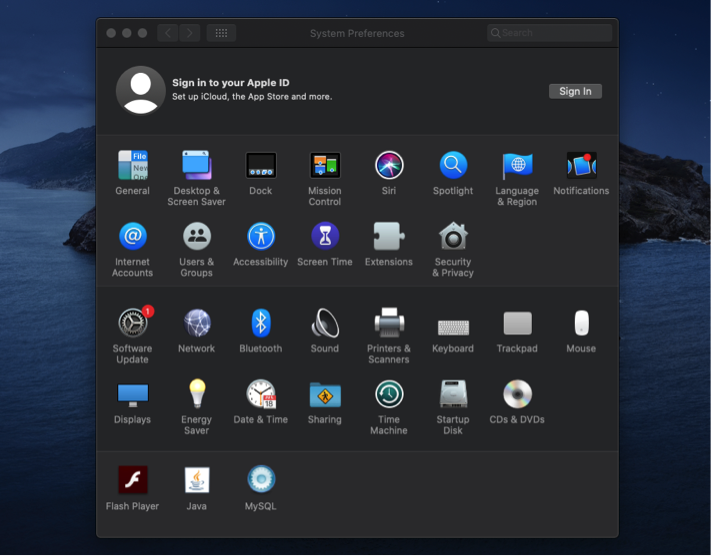Open the Network preferences pane
The width and height of the screenshot is (711, 556).
(x=197, y=323)
